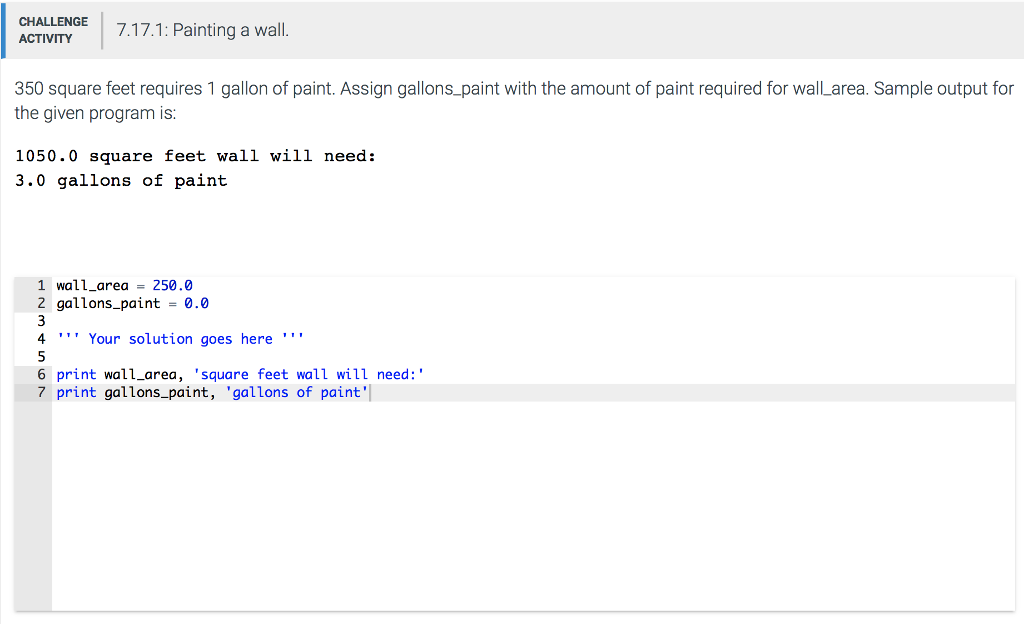The height and width of the screenshot is (624, 1024).
Task: Select the CHALLENGE ACTIVITY label
Action: [x=53, y=29]
